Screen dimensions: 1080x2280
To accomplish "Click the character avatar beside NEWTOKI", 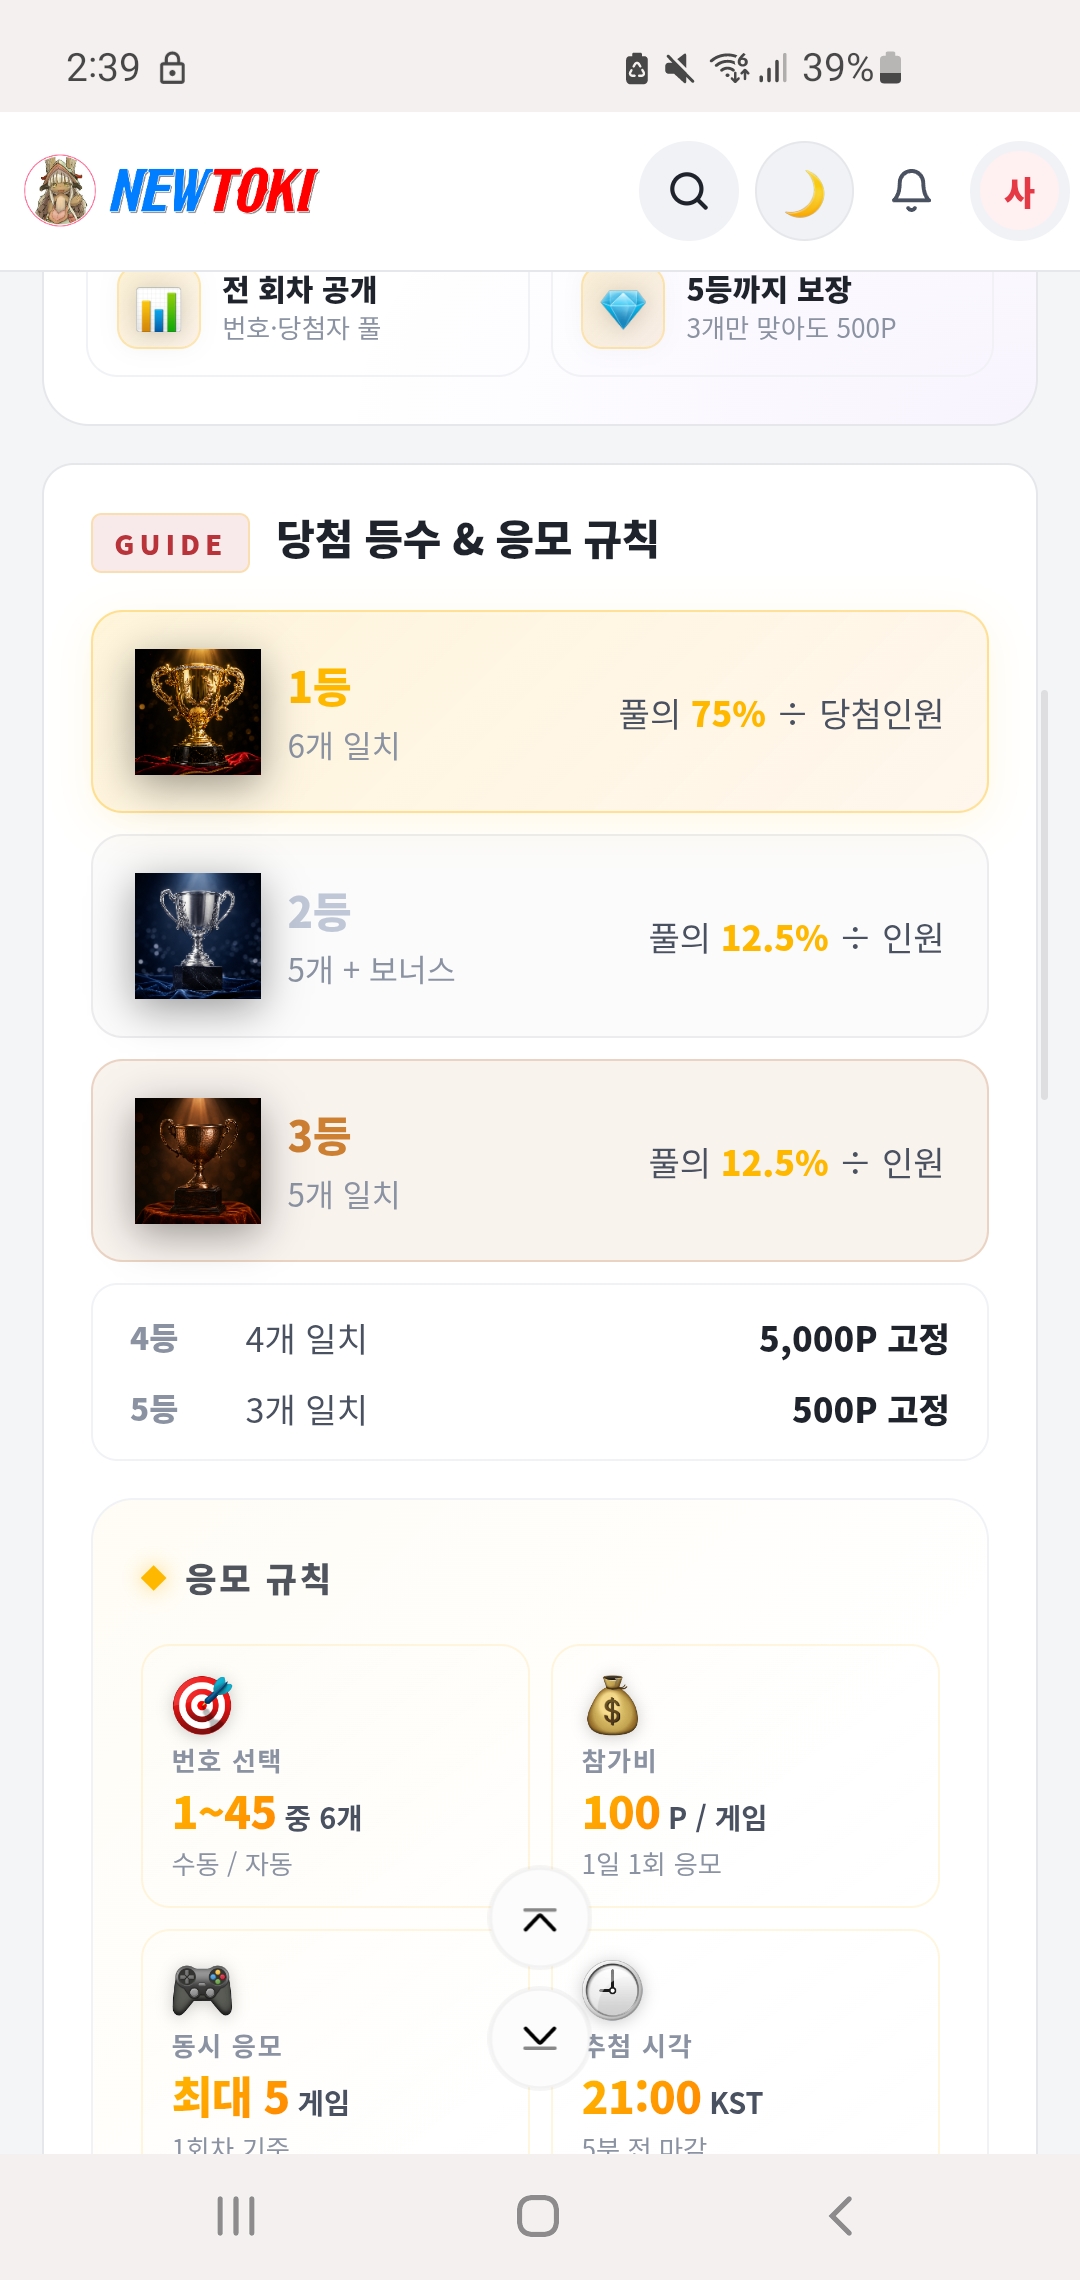I will (x=60, y=190).
